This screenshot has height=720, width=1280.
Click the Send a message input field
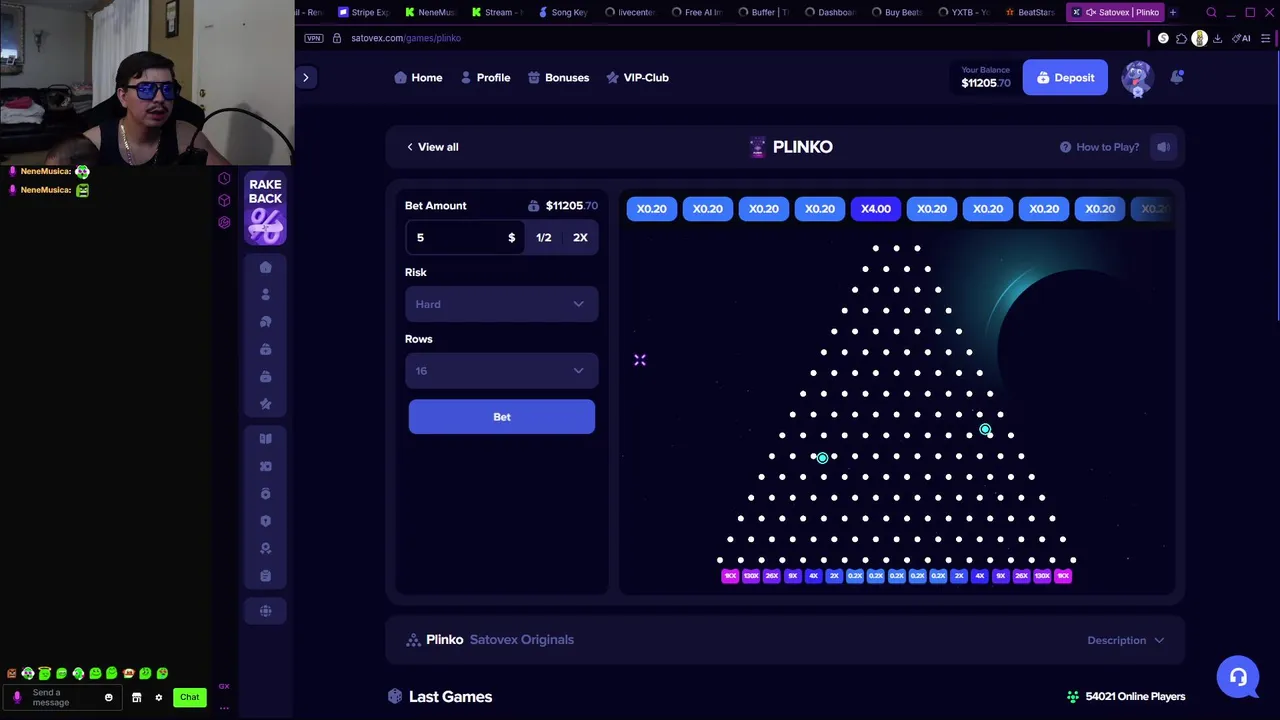(x=62, y=697)
